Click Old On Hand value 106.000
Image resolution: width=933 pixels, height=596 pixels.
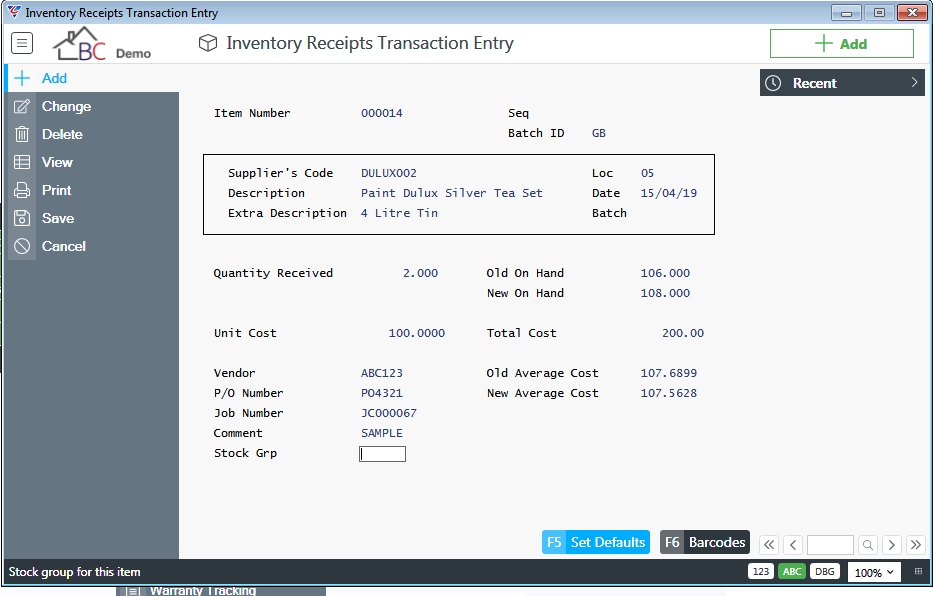(665, 273)
